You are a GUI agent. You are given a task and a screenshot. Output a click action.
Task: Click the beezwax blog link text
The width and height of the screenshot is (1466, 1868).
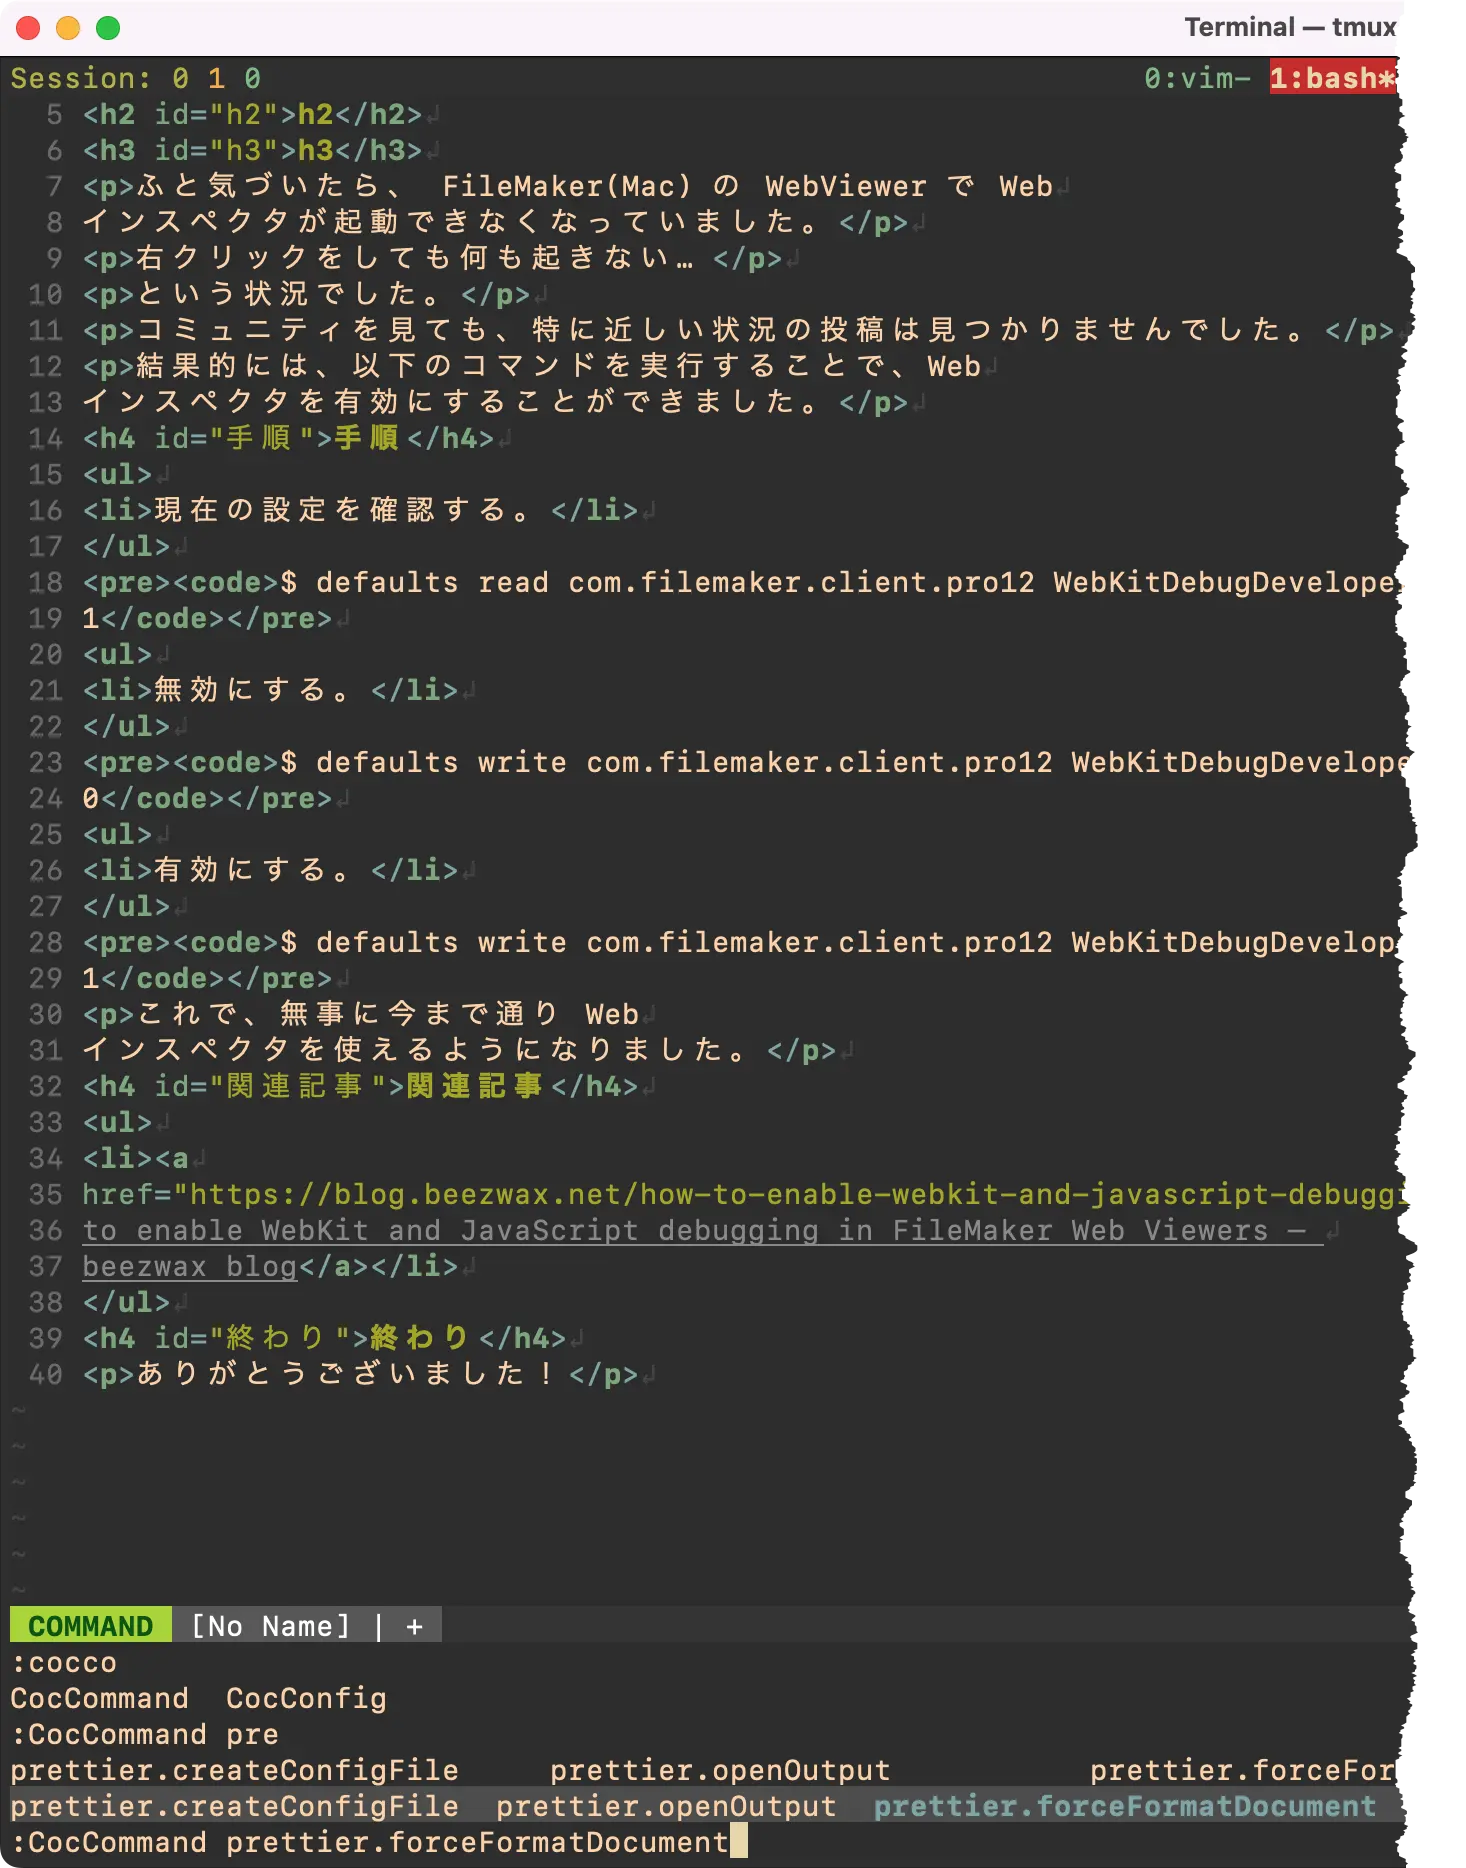tap(189, 1266)
